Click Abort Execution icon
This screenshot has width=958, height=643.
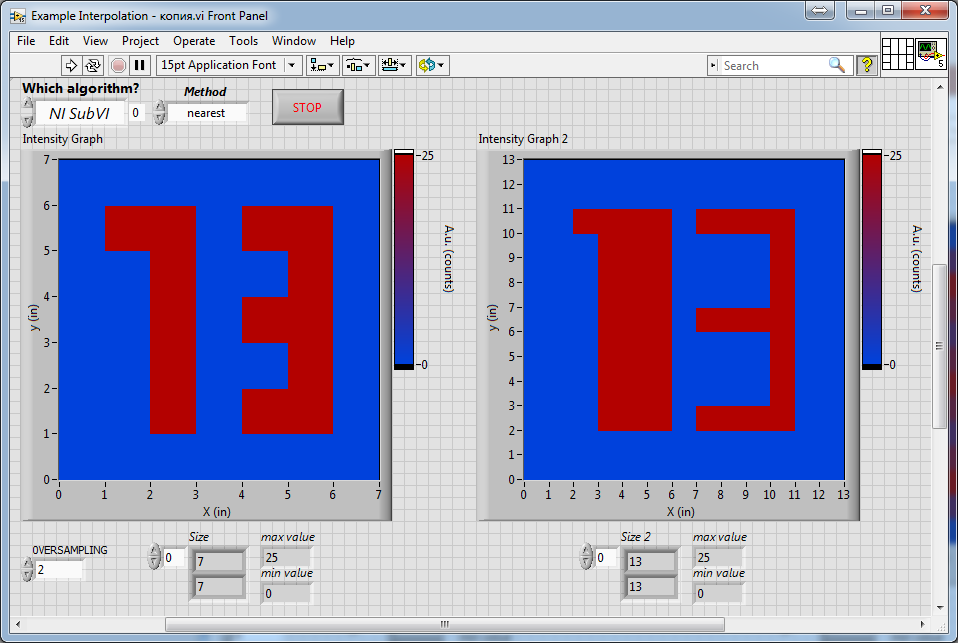pos(118,65)
